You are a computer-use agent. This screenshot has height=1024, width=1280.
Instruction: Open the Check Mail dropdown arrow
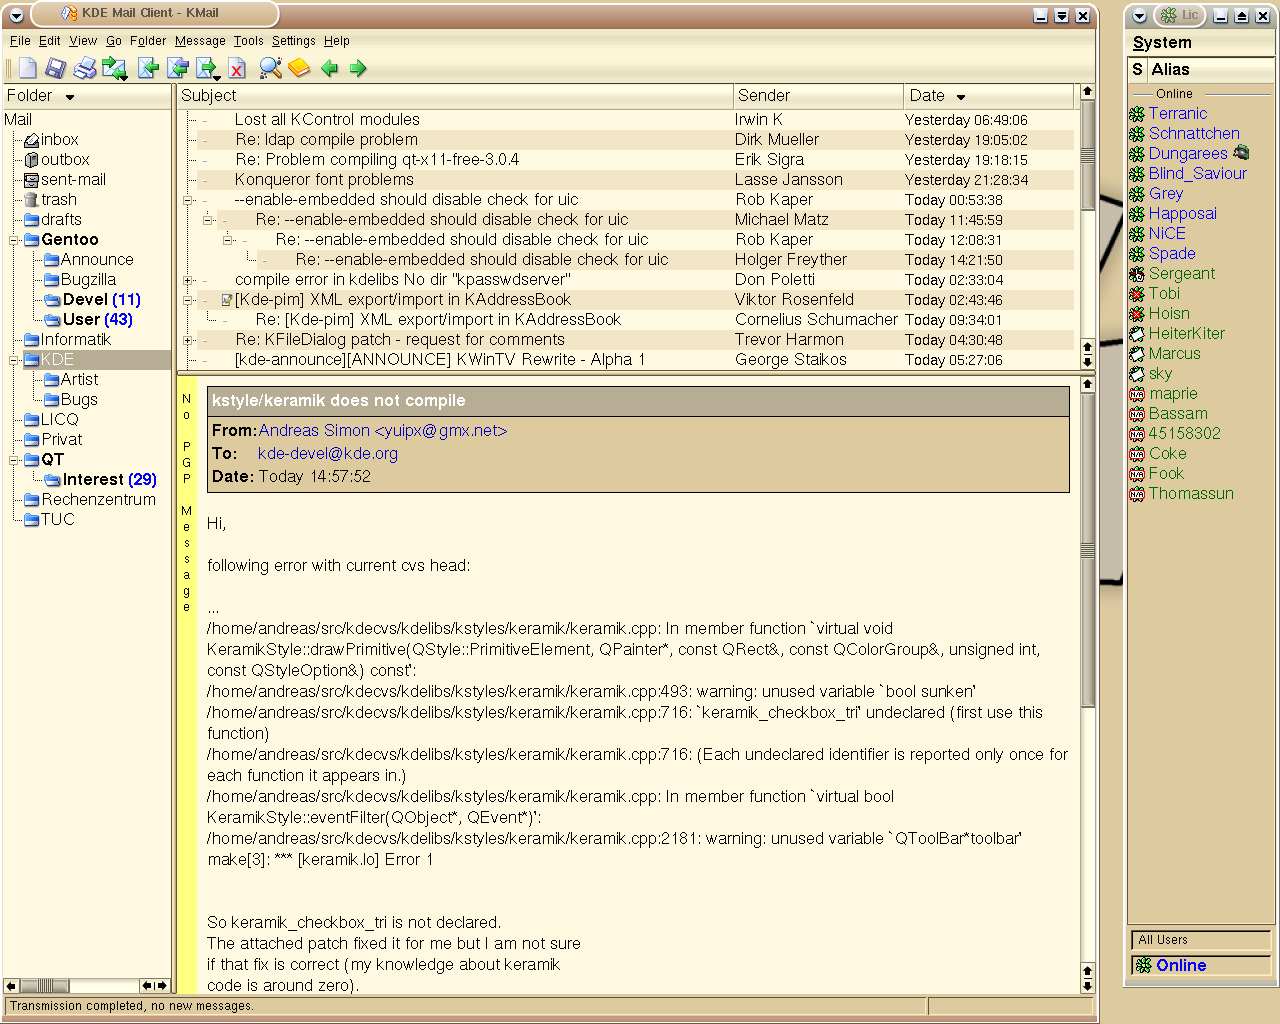coord(124,77)
